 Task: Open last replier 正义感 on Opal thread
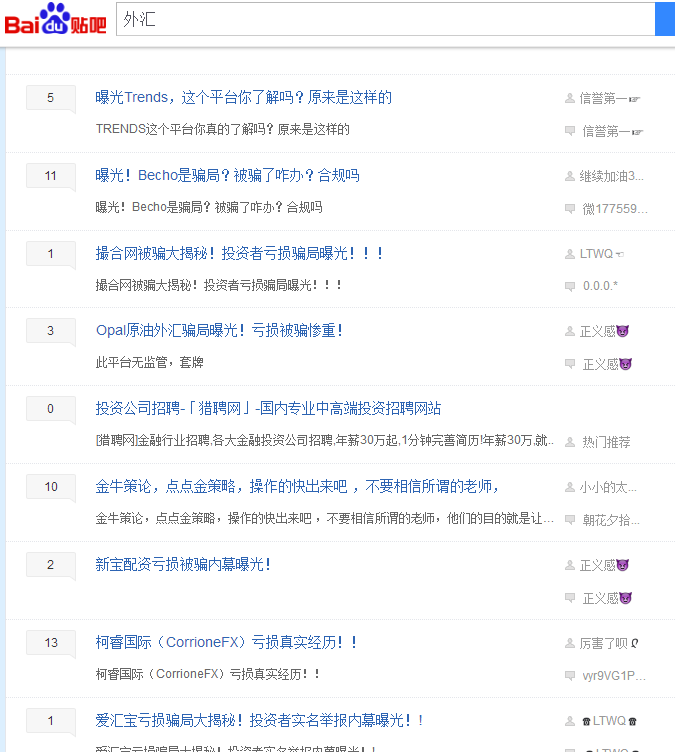[607, 364]
